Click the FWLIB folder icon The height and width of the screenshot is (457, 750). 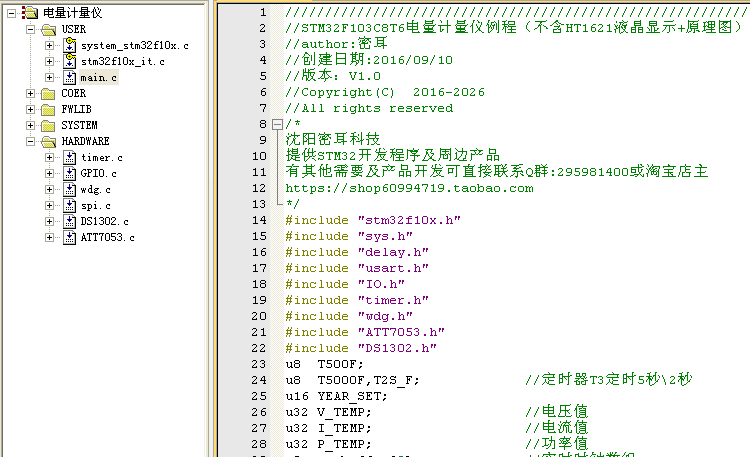pyautogui.click(x=48, y=110)
